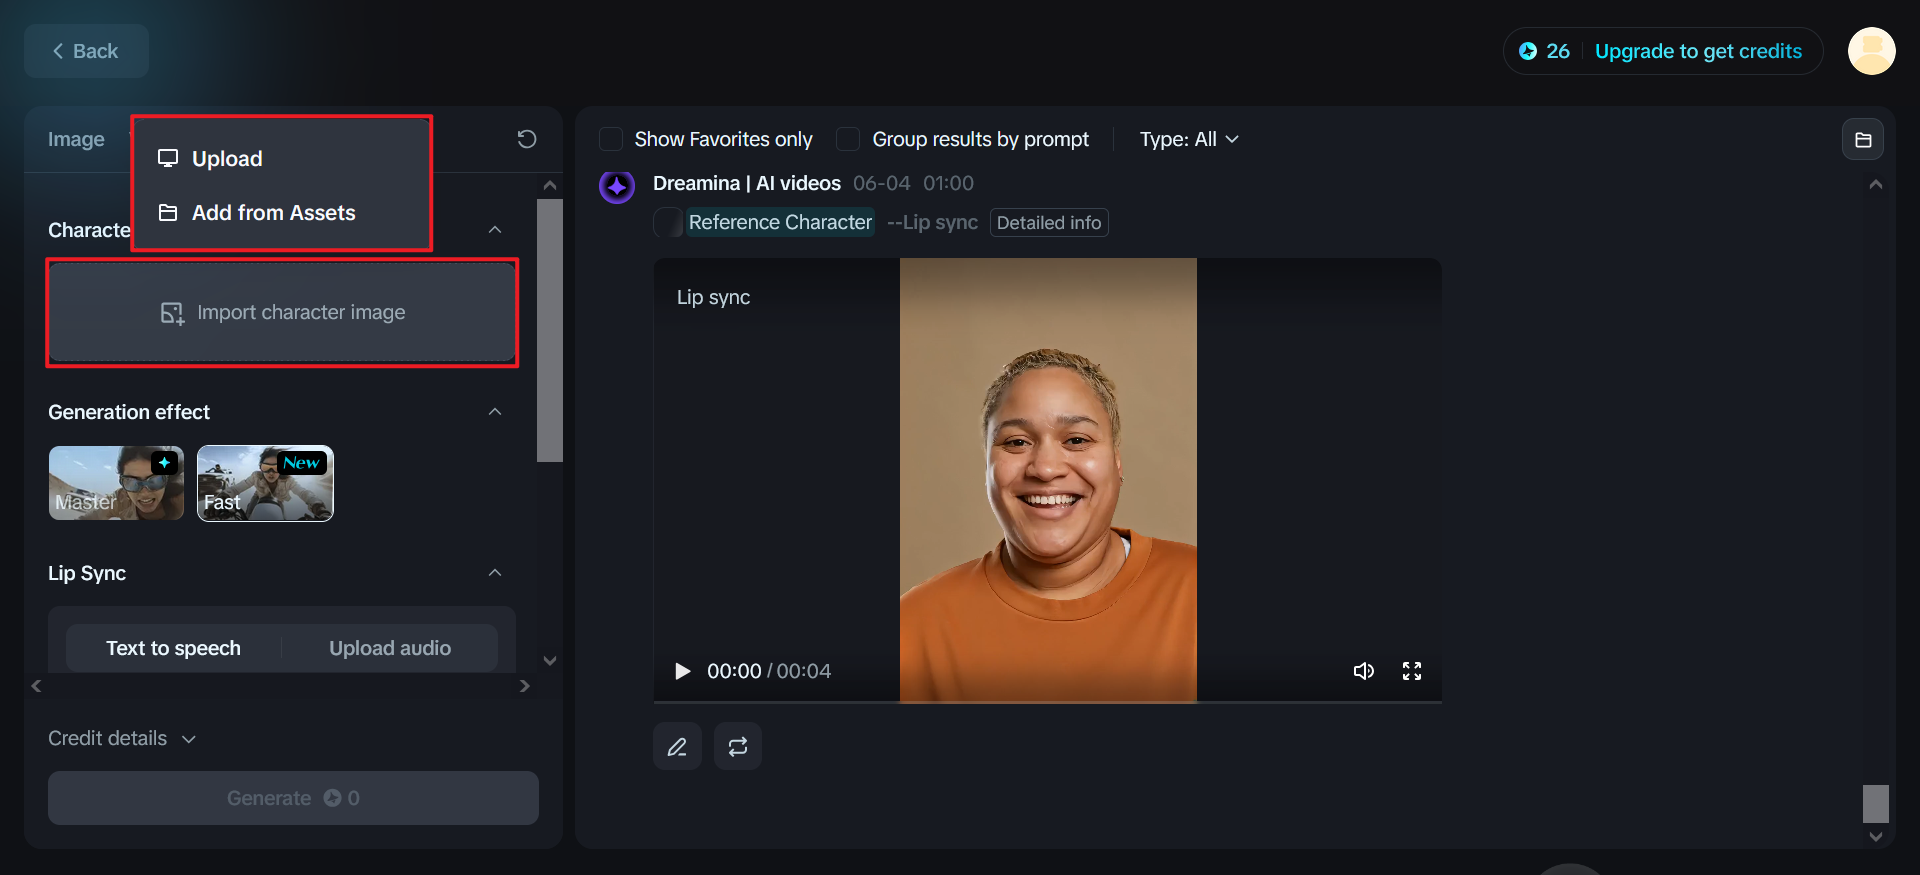Click the Generate button

(293, 798)
